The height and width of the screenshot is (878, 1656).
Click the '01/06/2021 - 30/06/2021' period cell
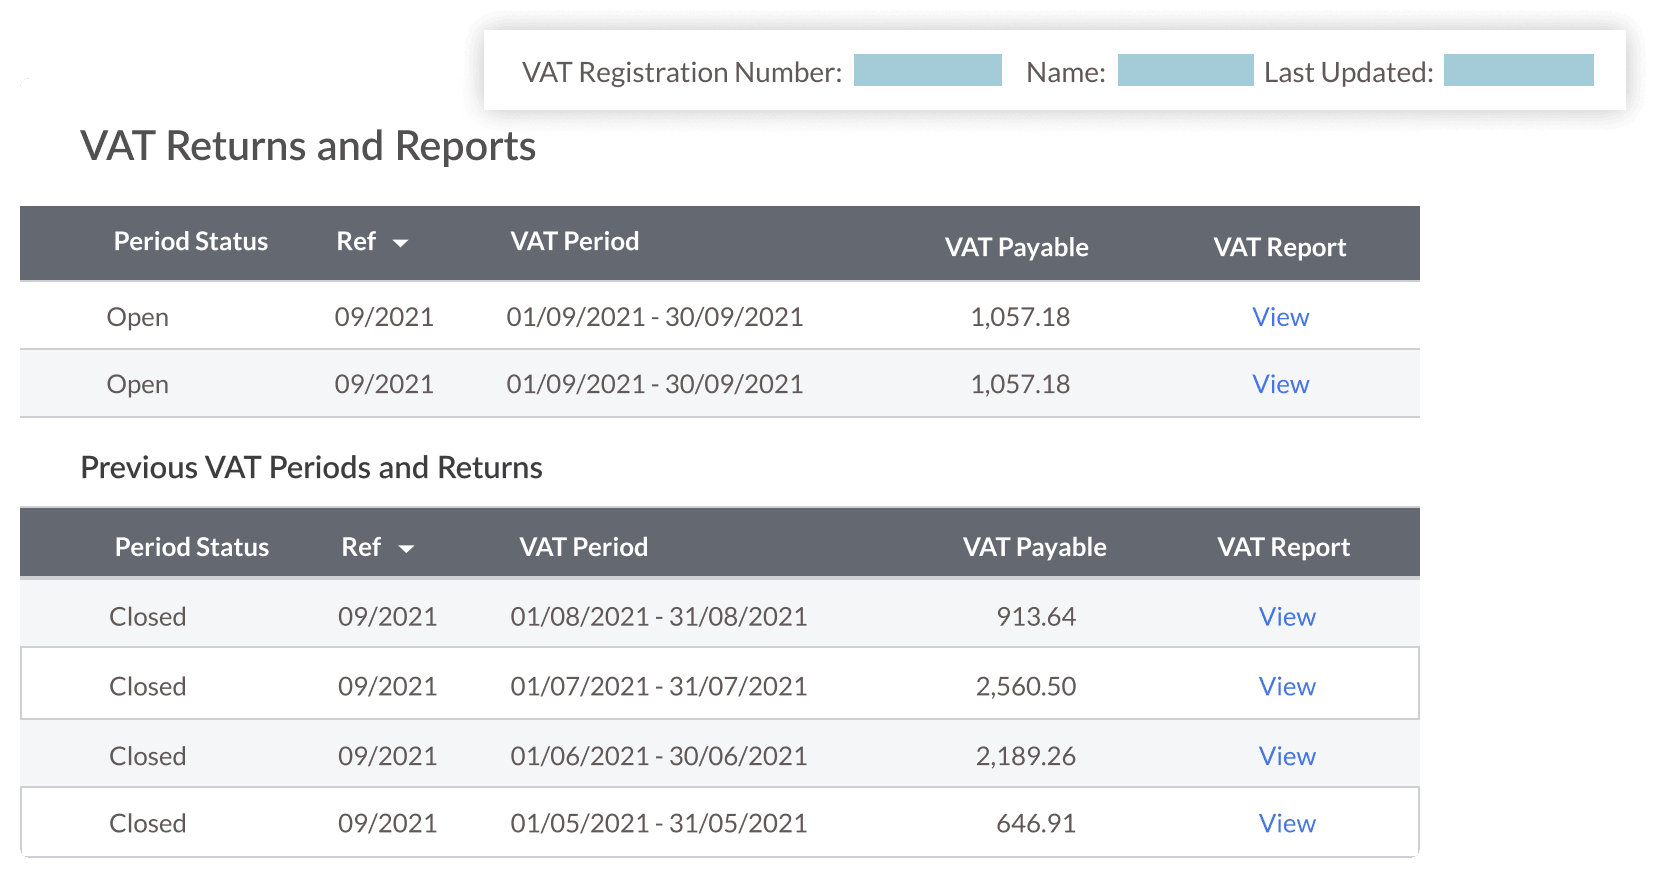click(x=659, y=757)
